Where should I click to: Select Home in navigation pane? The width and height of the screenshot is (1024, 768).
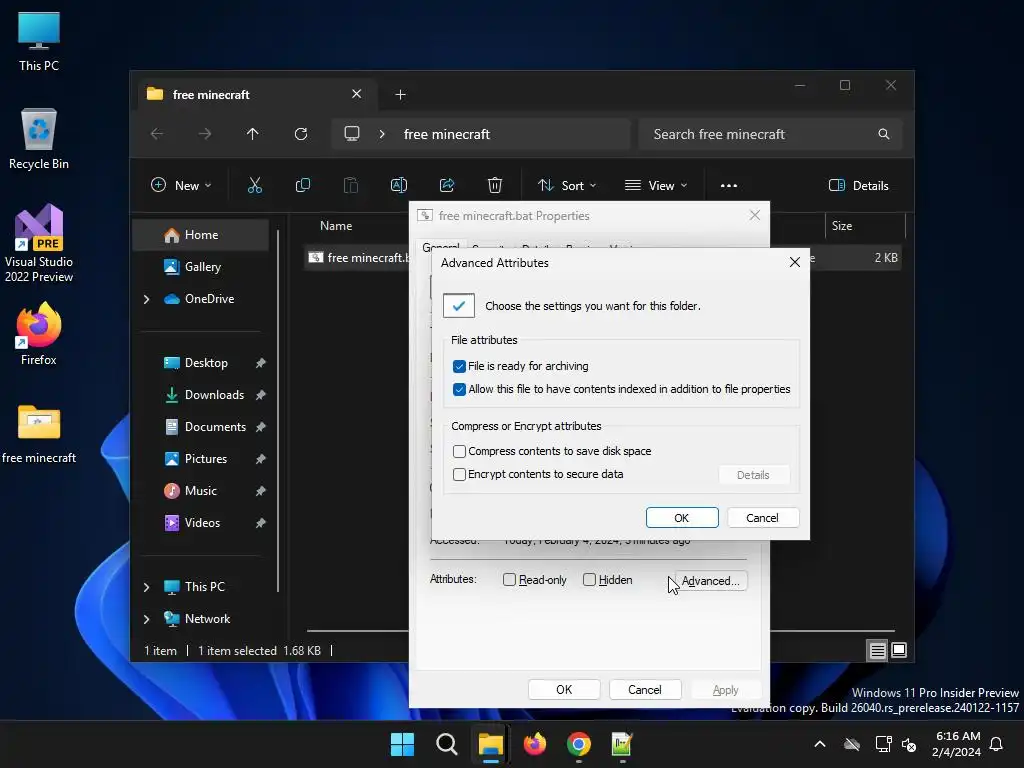pos(200,235)
